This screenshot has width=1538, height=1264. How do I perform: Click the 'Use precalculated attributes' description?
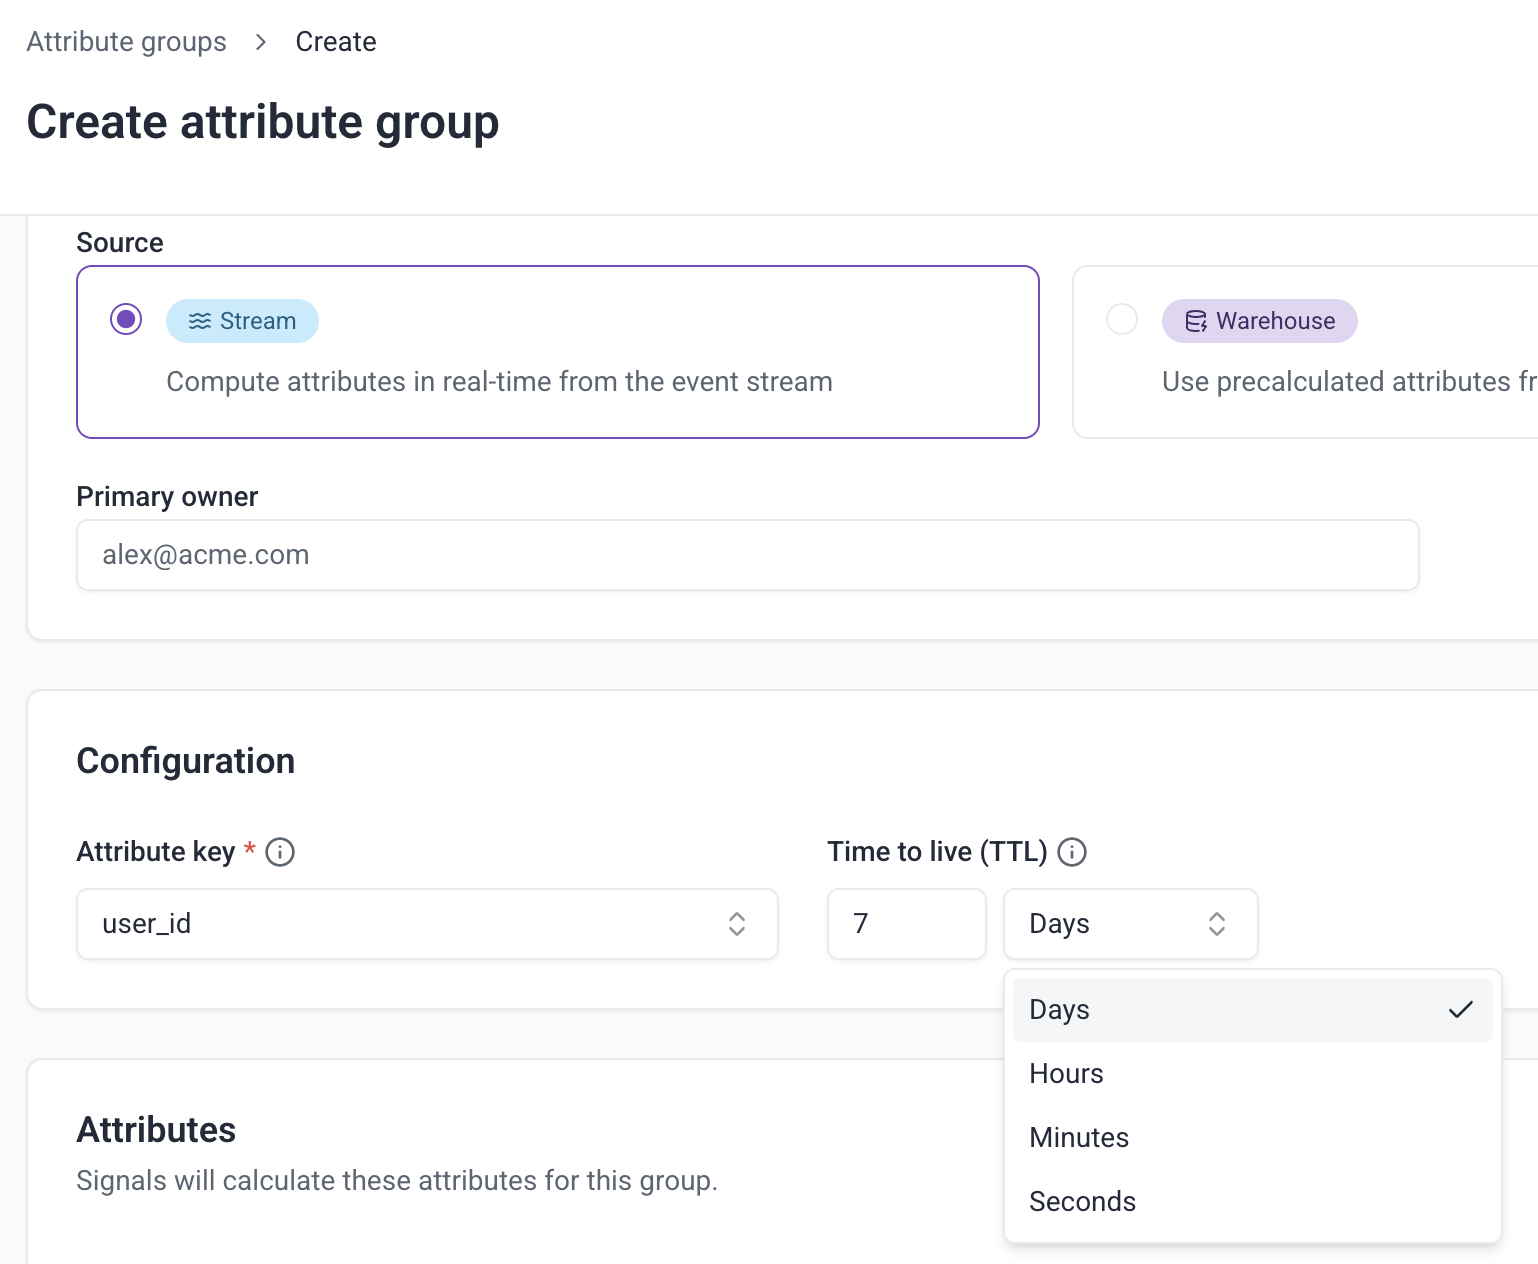(x=1350, y=382)
